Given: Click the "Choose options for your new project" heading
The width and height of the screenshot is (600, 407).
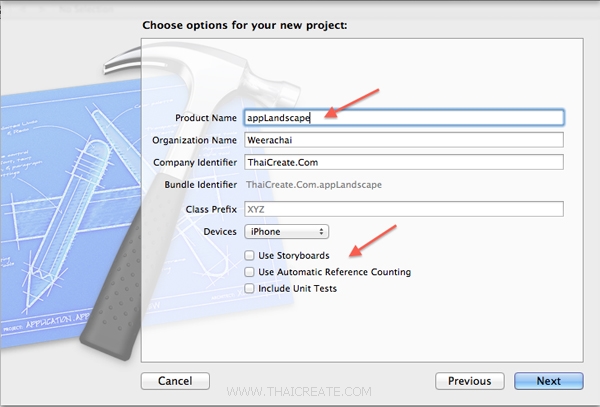Looking at the screenshot, I should tap(244, 24).
